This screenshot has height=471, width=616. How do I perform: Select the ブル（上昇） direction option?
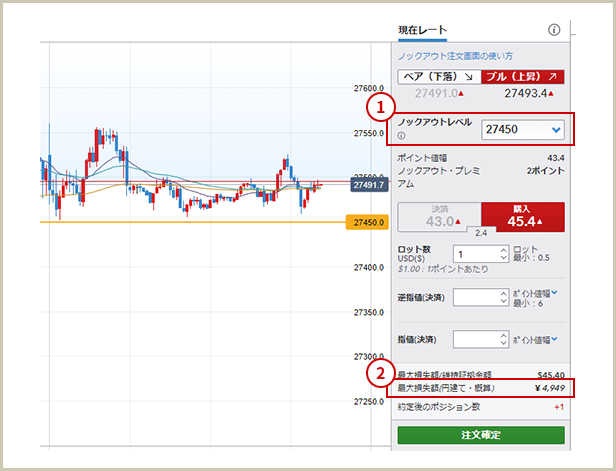pyautogui.click(x=522, y=76)
